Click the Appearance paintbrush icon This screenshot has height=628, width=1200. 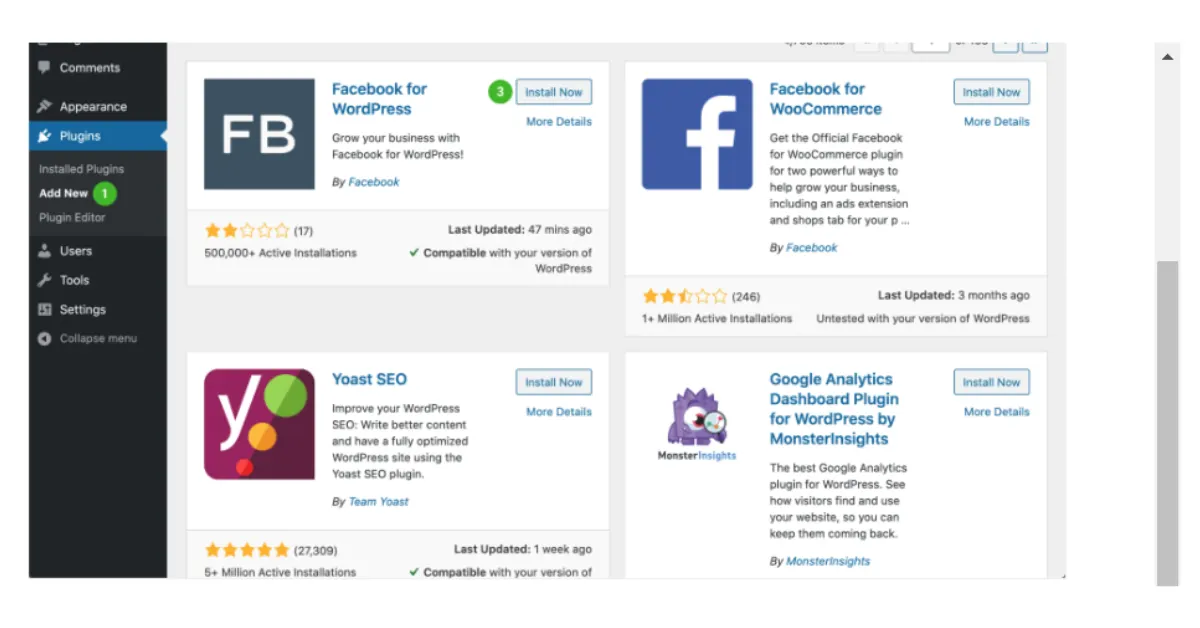44,107
